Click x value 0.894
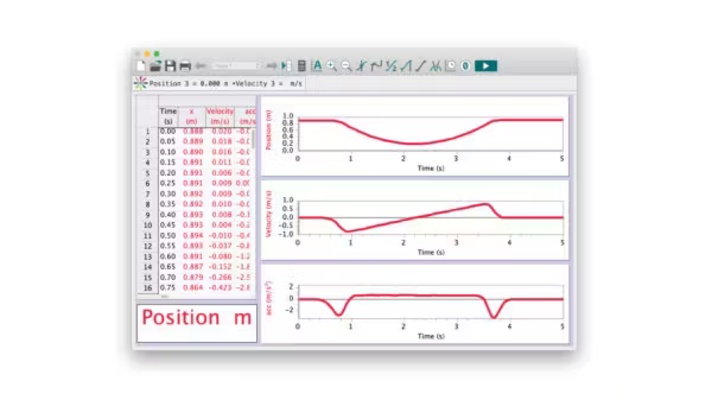Screen dimensions: 712x400 tap(193, 236)
